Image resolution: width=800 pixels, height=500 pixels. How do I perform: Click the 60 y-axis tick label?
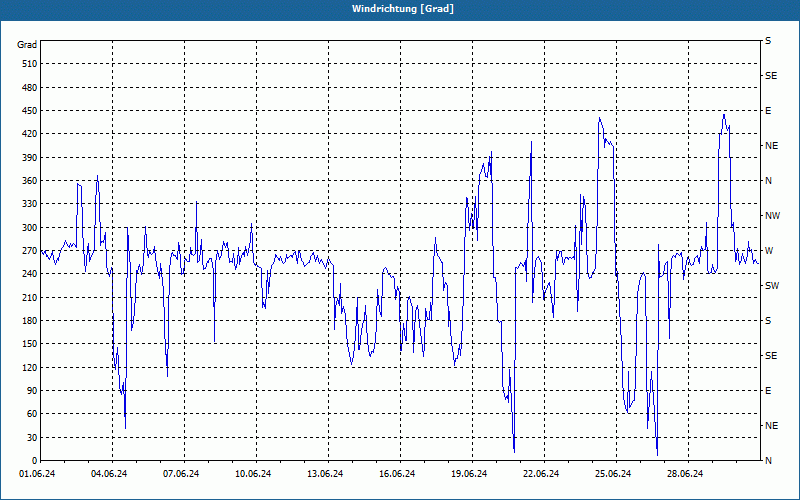[32, 414]
